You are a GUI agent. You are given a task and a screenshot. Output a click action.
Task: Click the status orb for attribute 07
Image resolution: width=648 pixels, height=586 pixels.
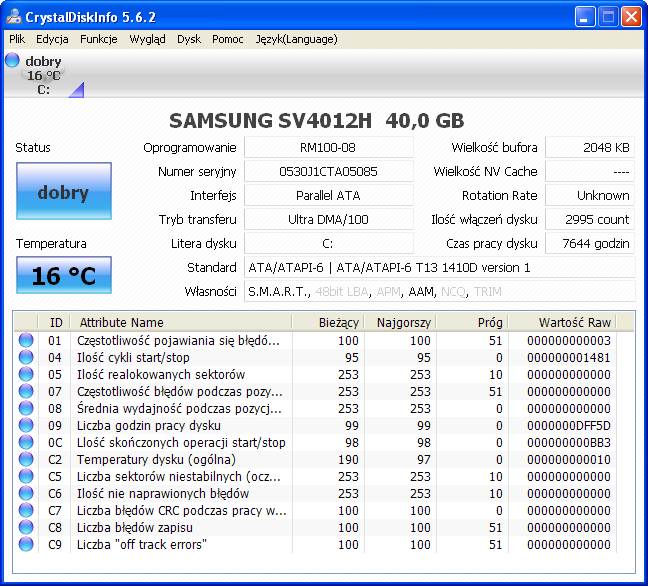click(x=26, y=391)
